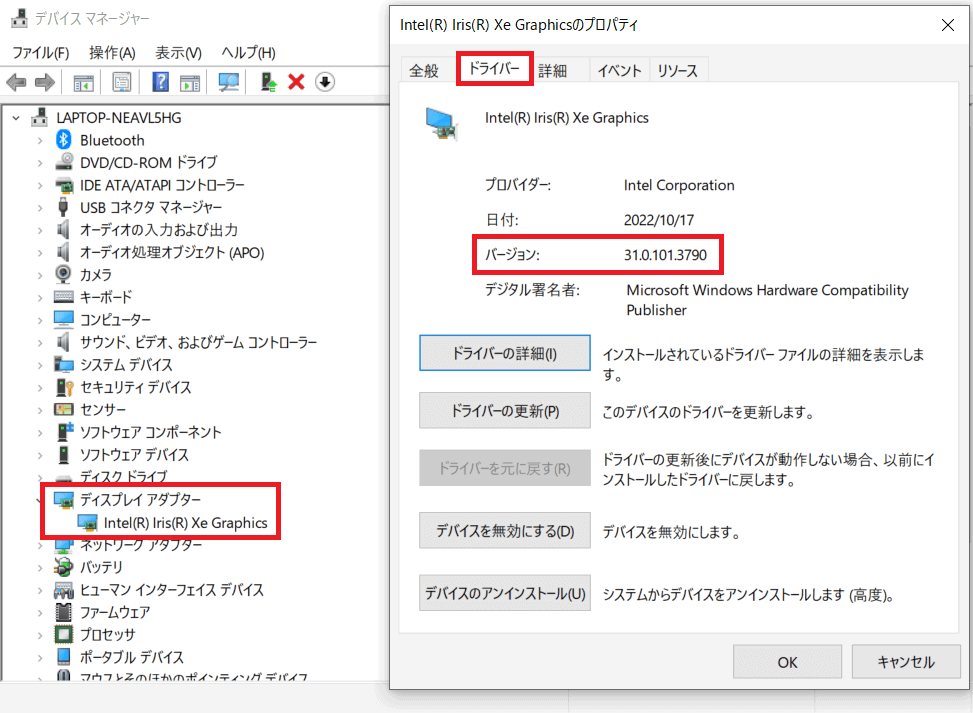Click the date value 2022/10/17

(x=659, y=220)
